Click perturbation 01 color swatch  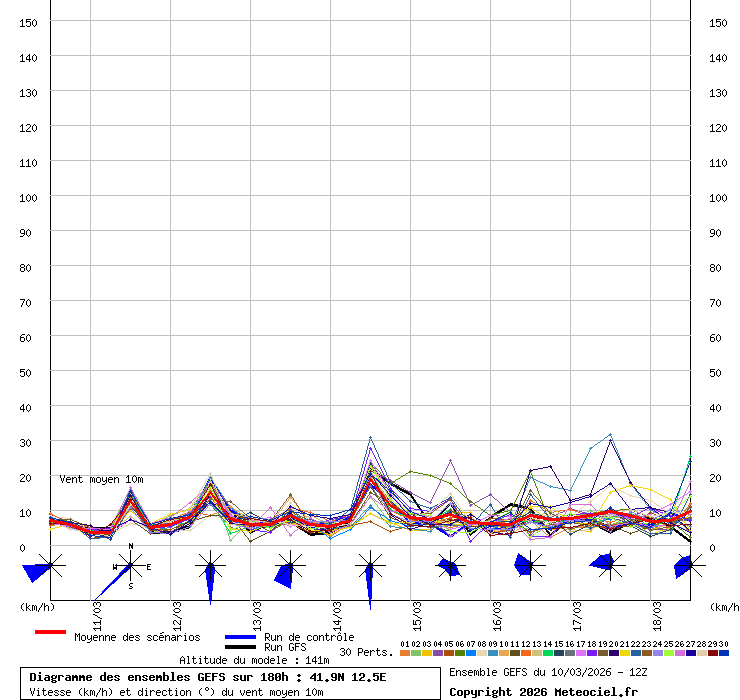[404, 653]
